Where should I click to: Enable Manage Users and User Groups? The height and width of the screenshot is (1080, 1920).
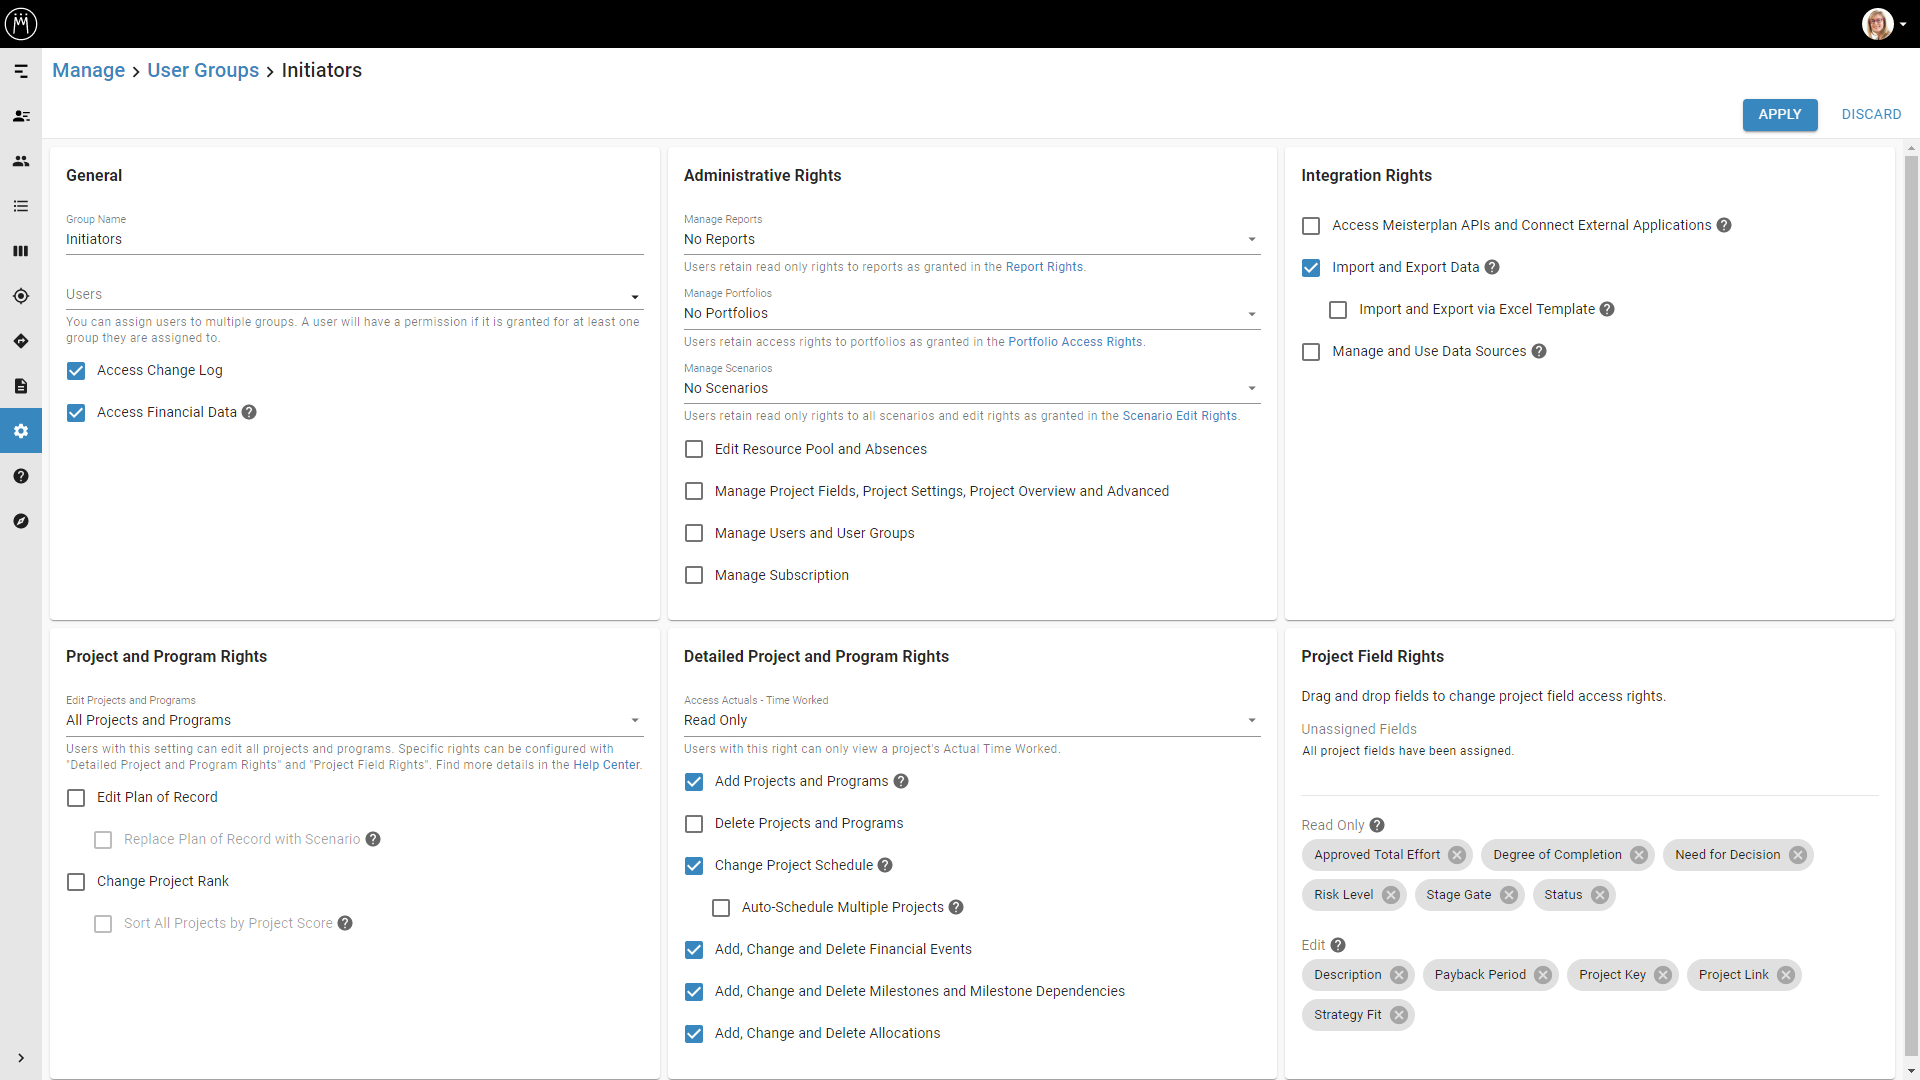(694, 534)
